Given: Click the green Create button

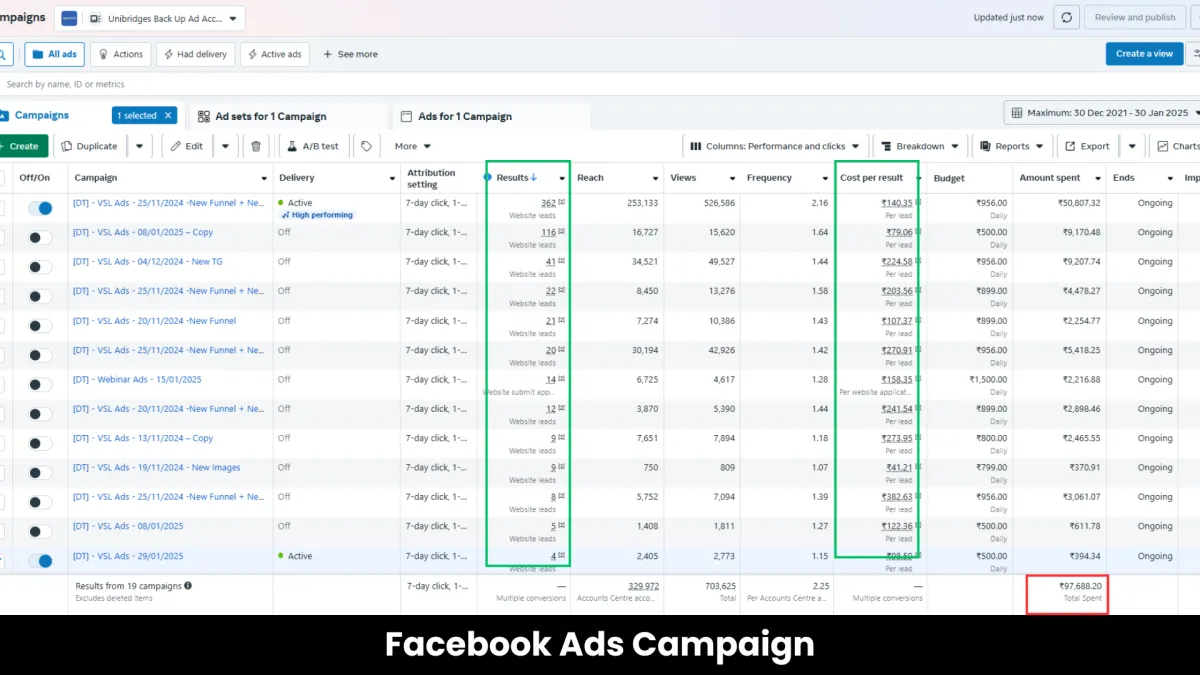Looking at the screenshot, I should pyautogui.click(x=22, y=146).
